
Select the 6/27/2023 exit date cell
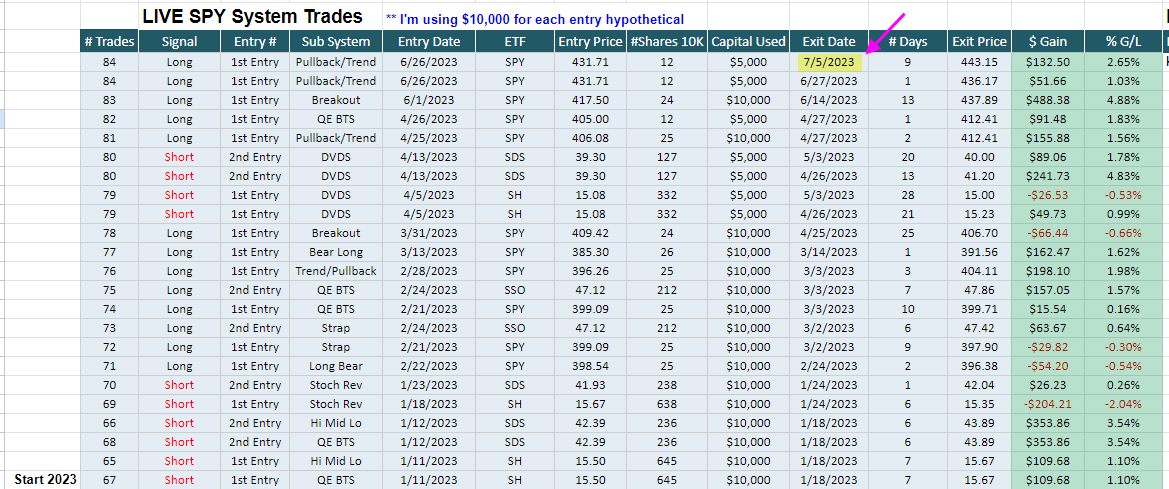tap(830, 81)
